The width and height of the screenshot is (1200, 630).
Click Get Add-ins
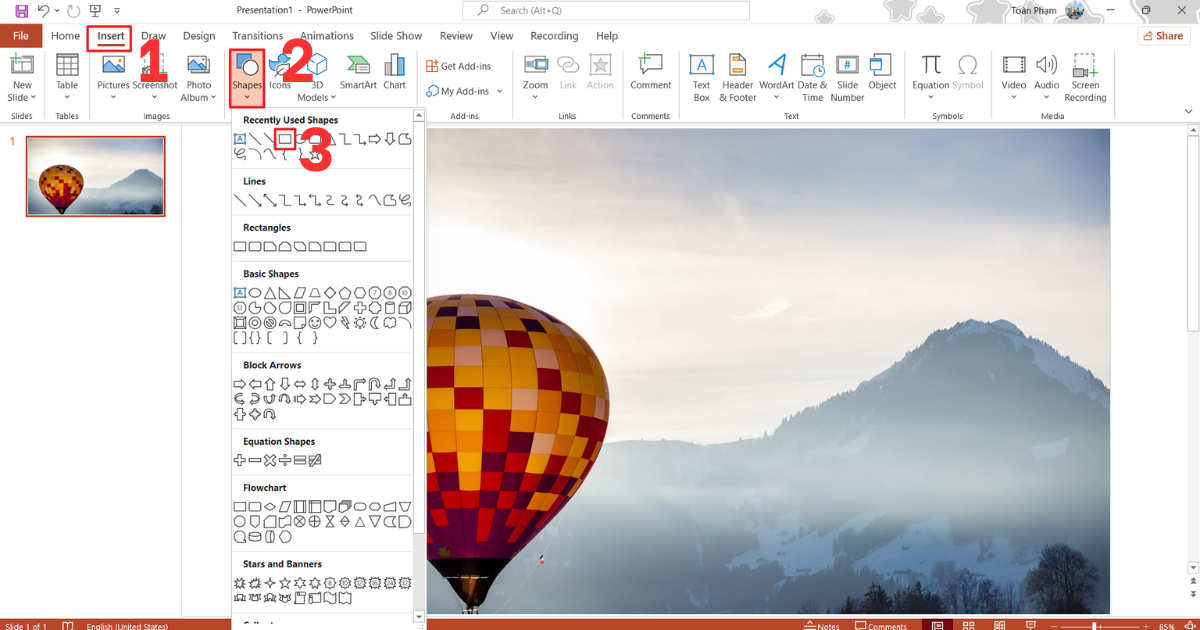pos(460,65)
